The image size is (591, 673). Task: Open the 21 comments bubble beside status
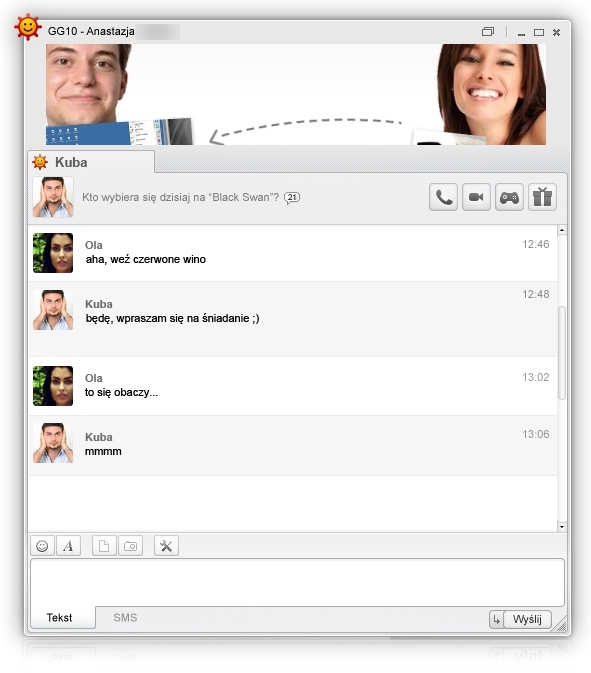(292, 197)
